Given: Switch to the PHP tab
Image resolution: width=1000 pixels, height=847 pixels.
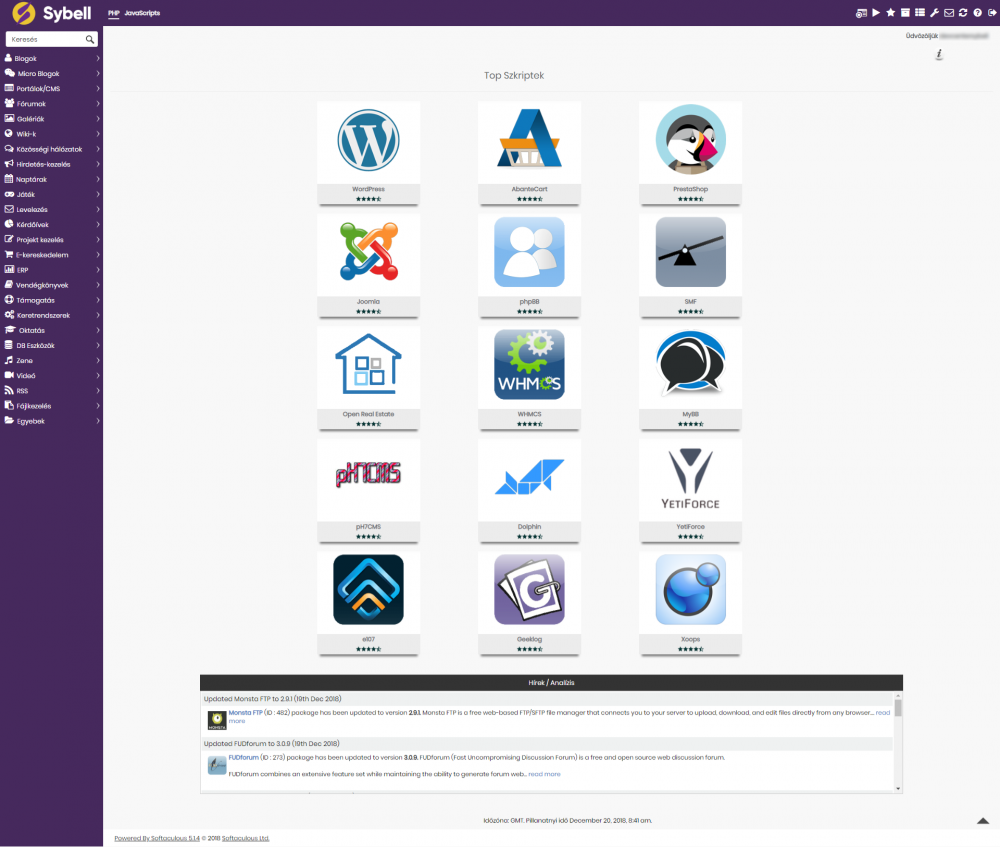Looking at the screenshot, I should click(114, 13).
